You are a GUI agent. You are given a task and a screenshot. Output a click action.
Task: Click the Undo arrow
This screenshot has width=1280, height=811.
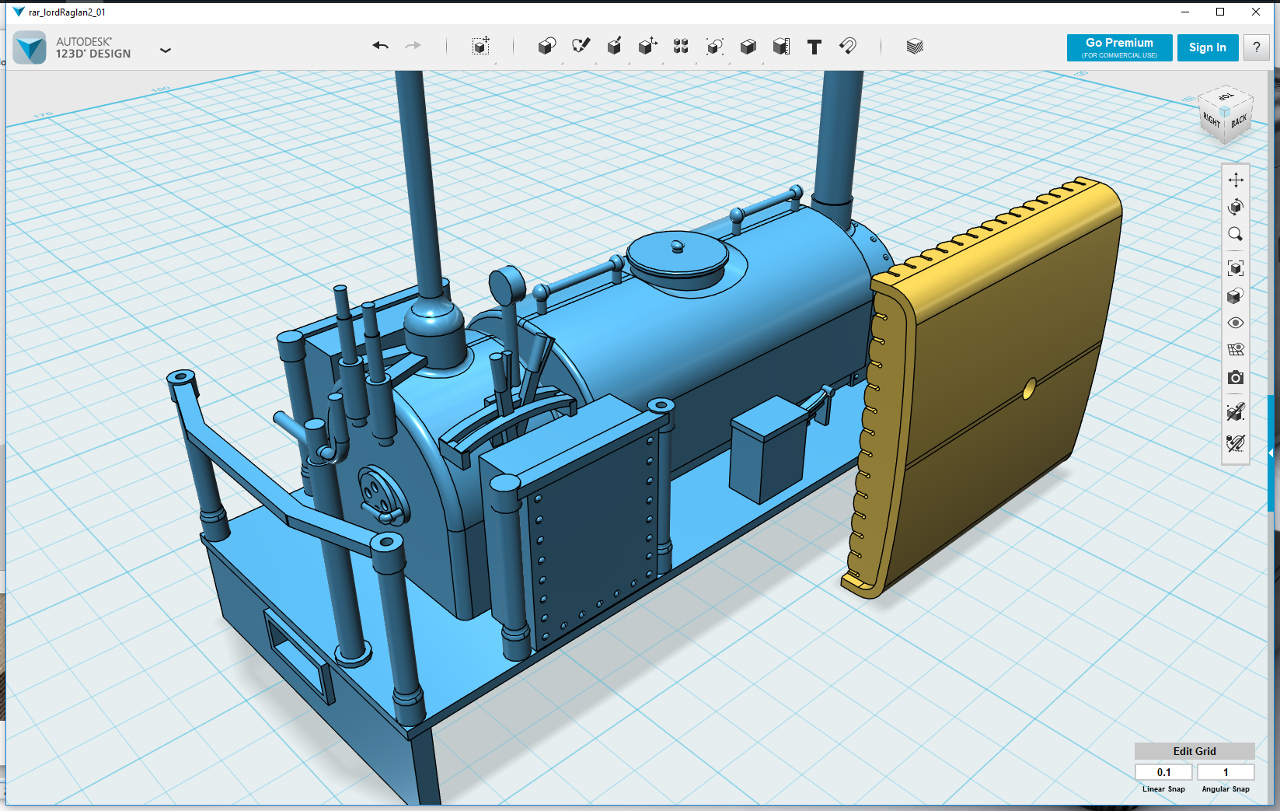click(x=380, y=46)
